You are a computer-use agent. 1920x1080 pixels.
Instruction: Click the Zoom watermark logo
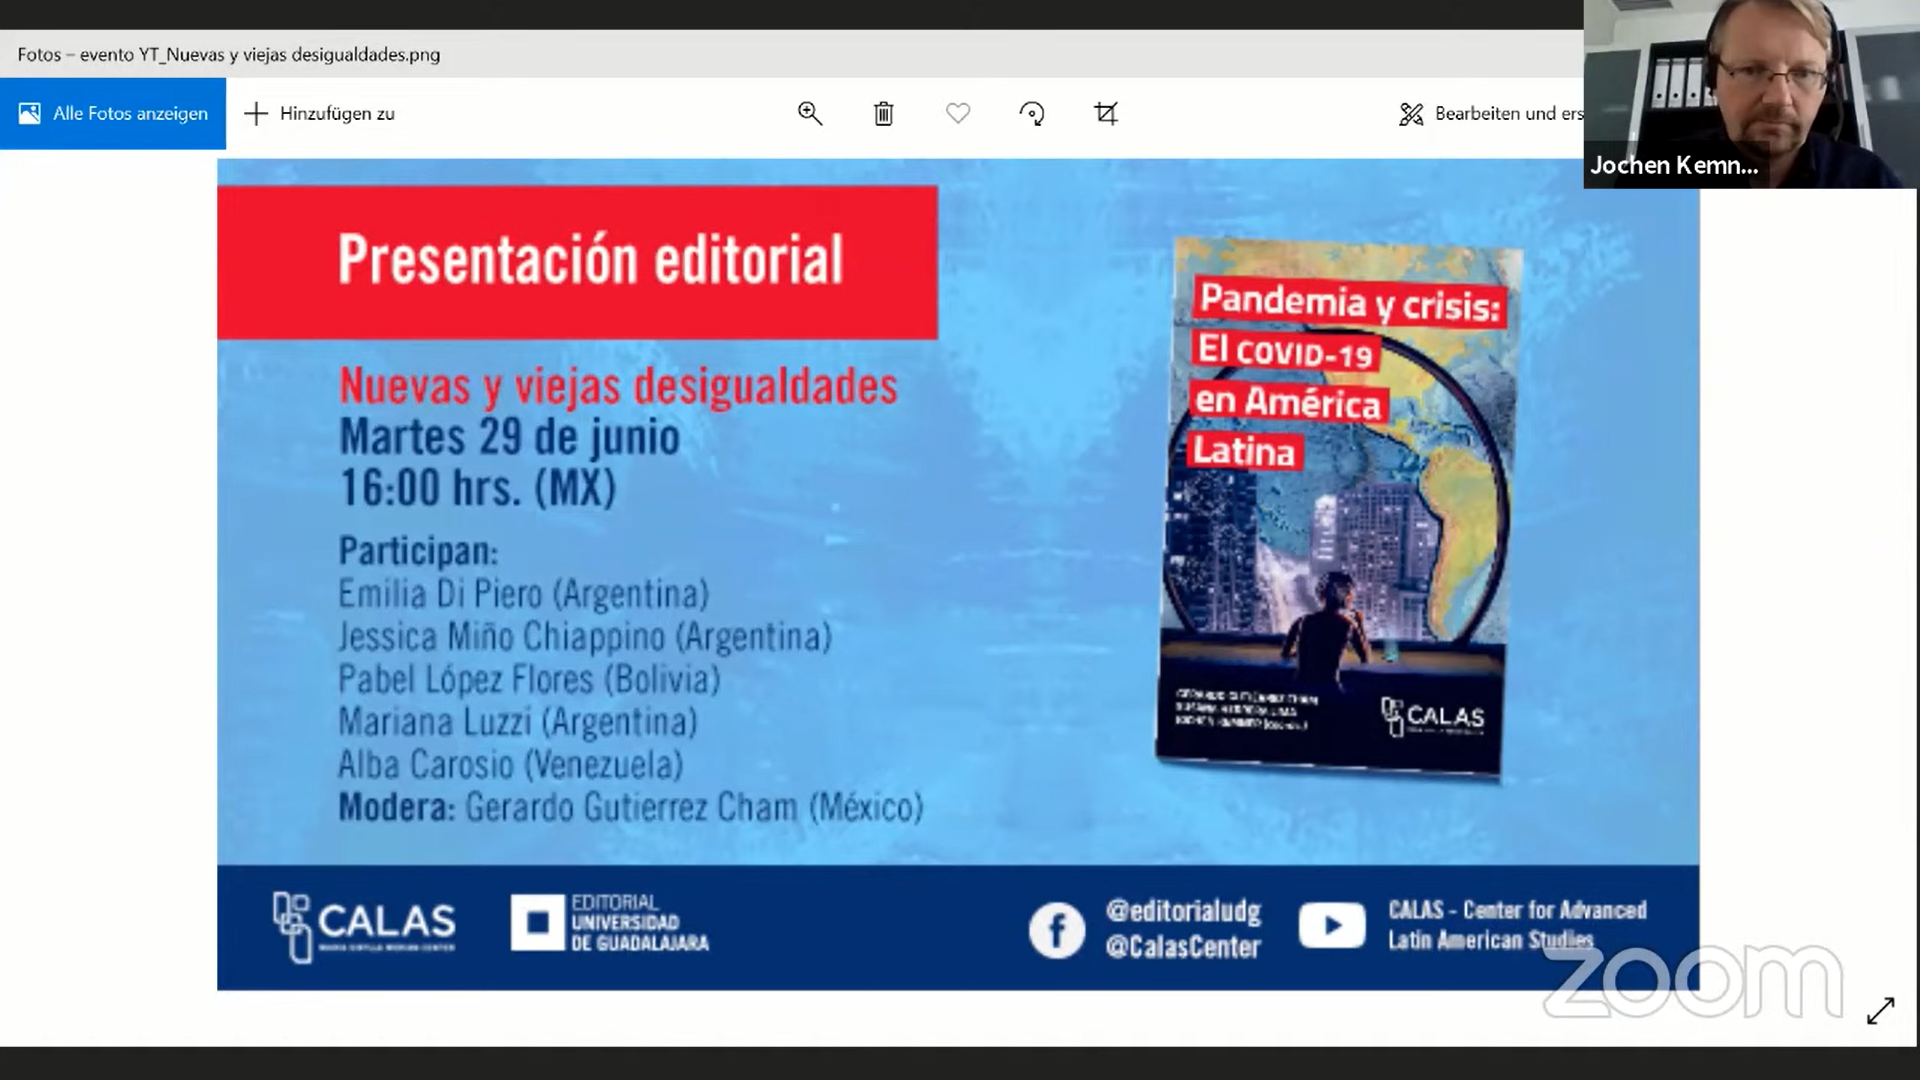point(1692,982)
